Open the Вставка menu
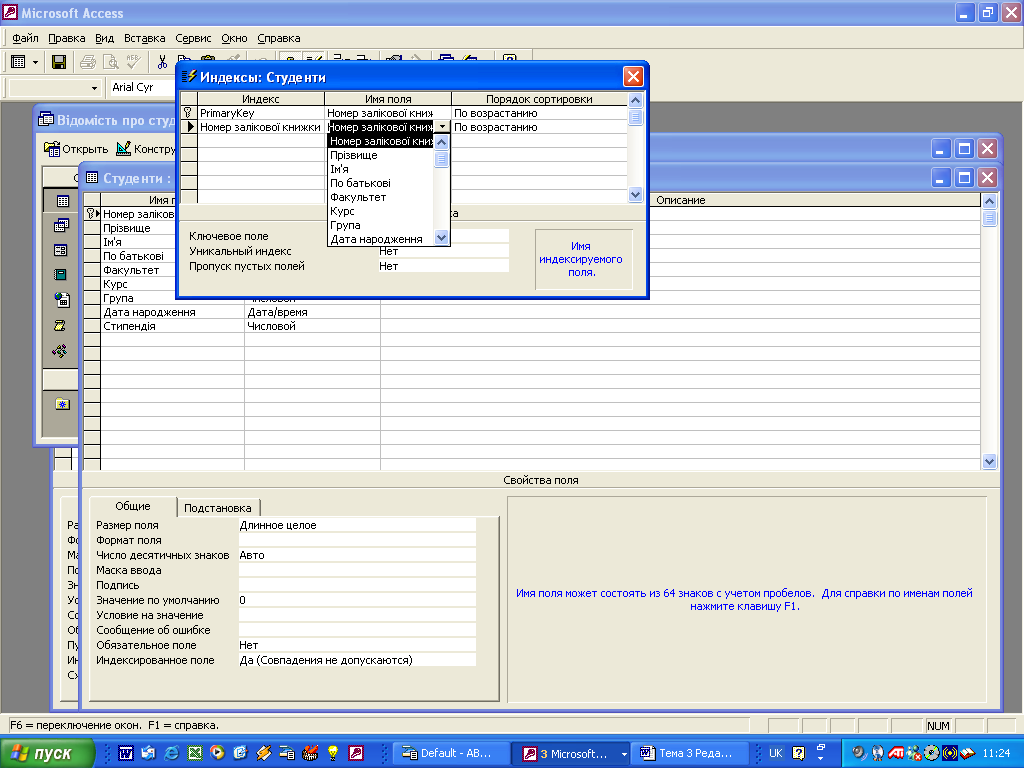The width and height of the screenshot is (1024, 768). (x=144, y=38)
